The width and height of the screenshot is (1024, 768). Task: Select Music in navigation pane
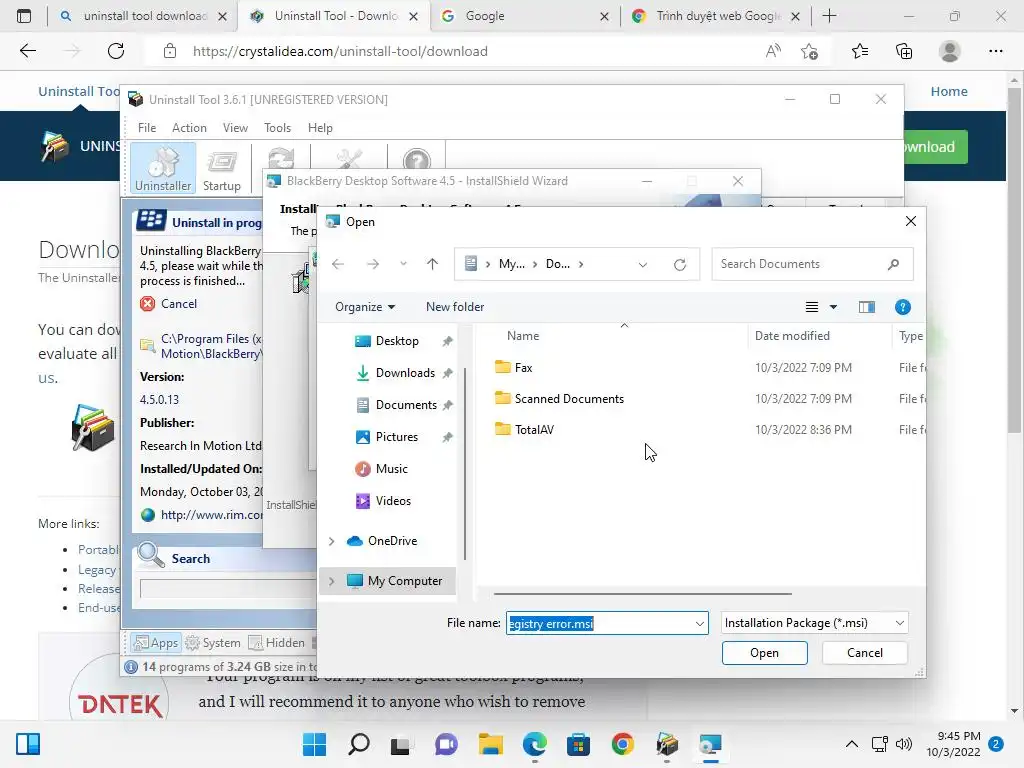click(x=391, y=469)
